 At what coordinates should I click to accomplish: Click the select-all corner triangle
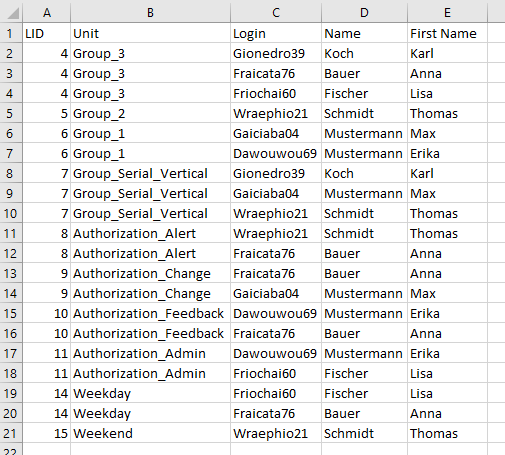pos(13,13)
